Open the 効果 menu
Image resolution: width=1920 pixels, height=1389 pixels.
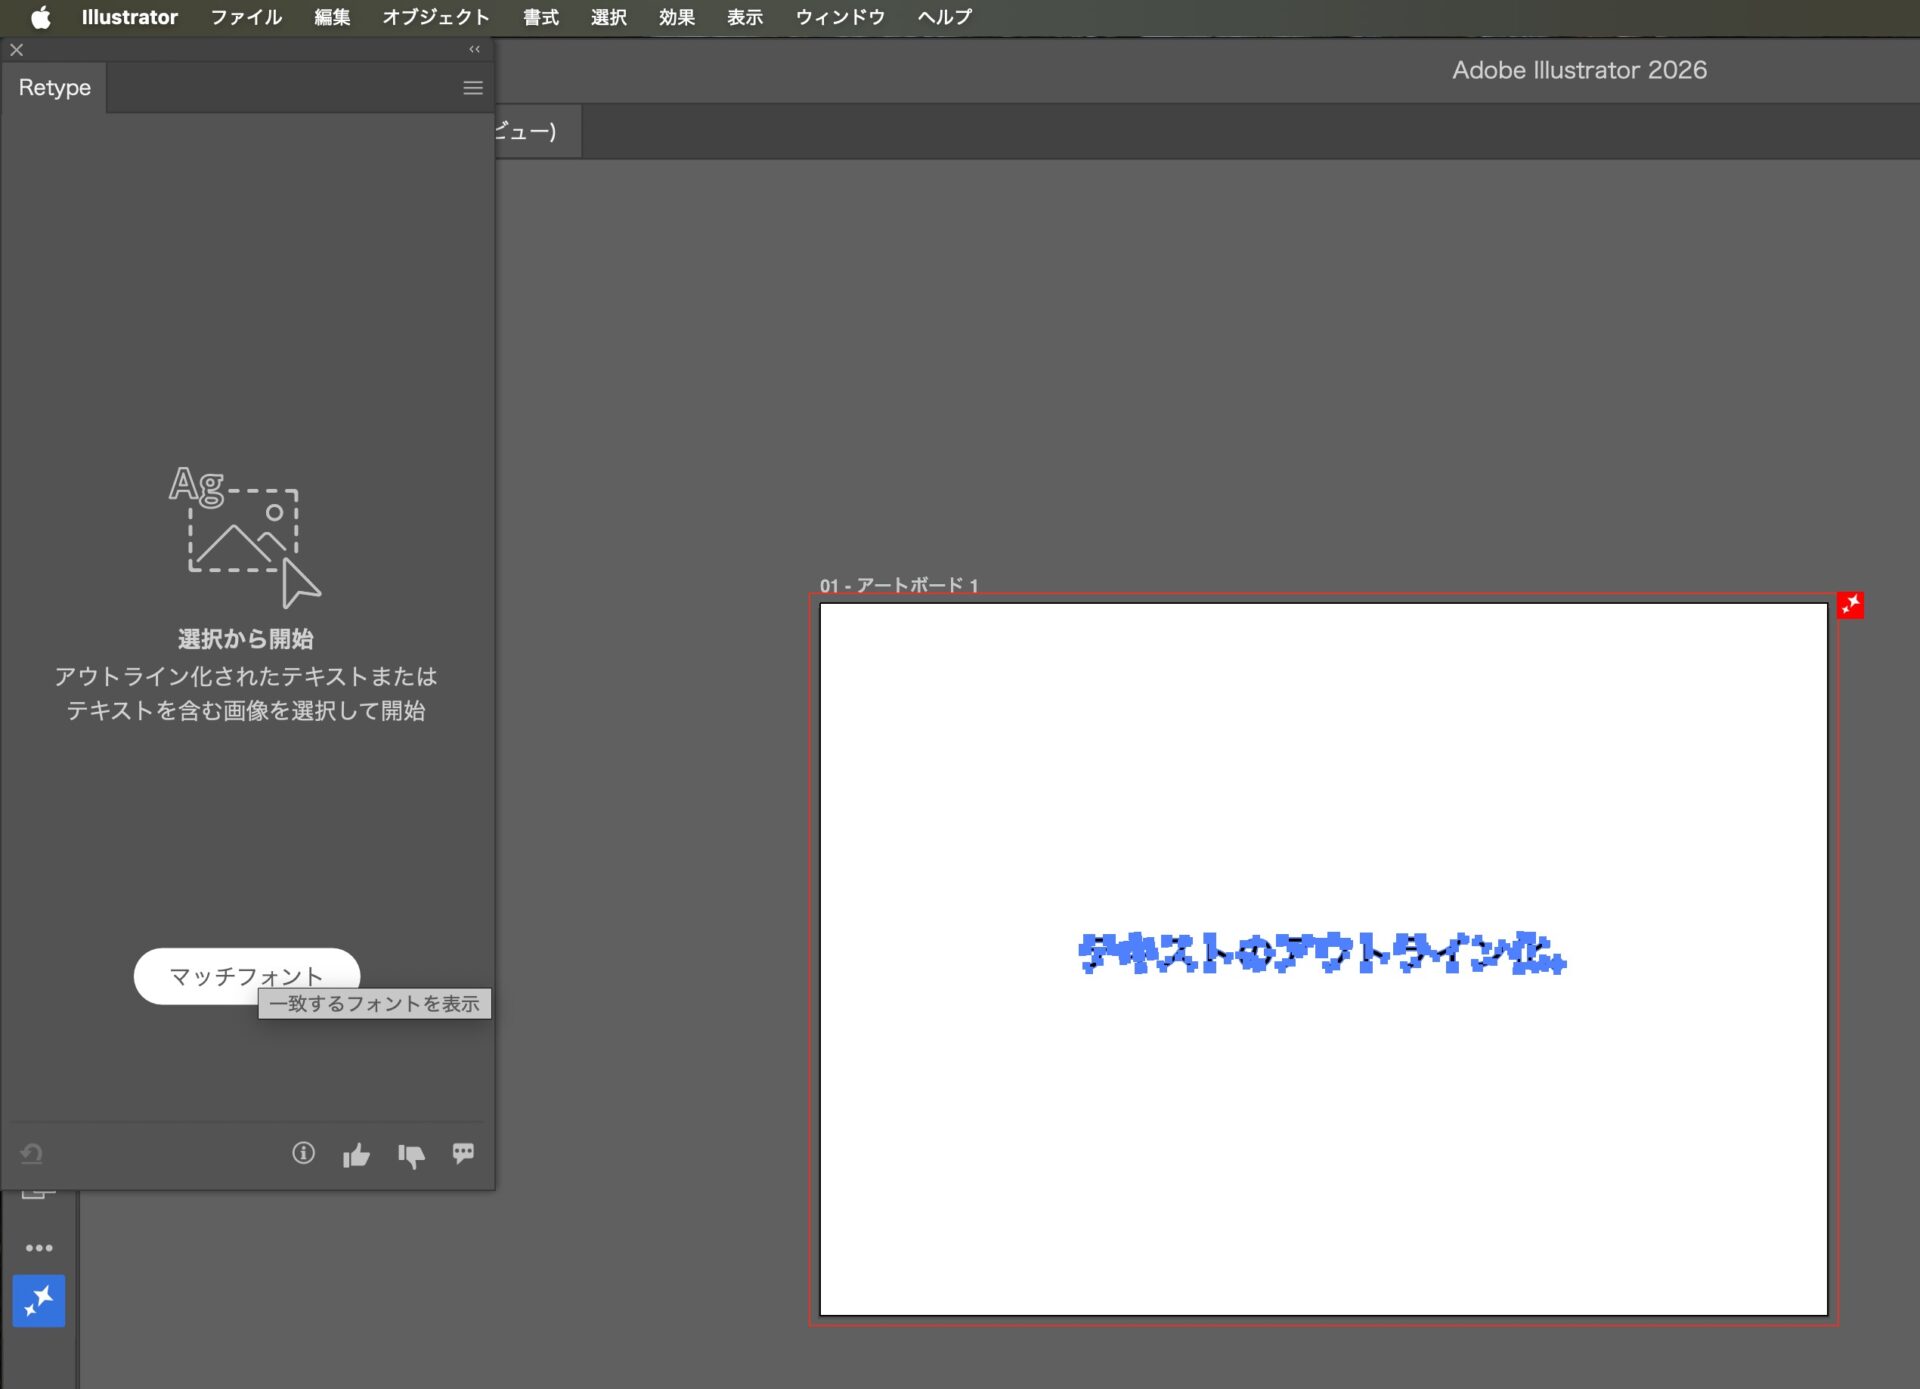pos(676,17)
